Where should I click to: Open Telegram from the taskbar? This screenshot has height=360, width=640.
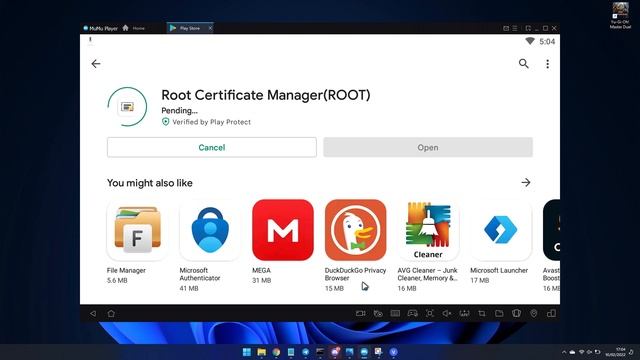coord(306,352)
